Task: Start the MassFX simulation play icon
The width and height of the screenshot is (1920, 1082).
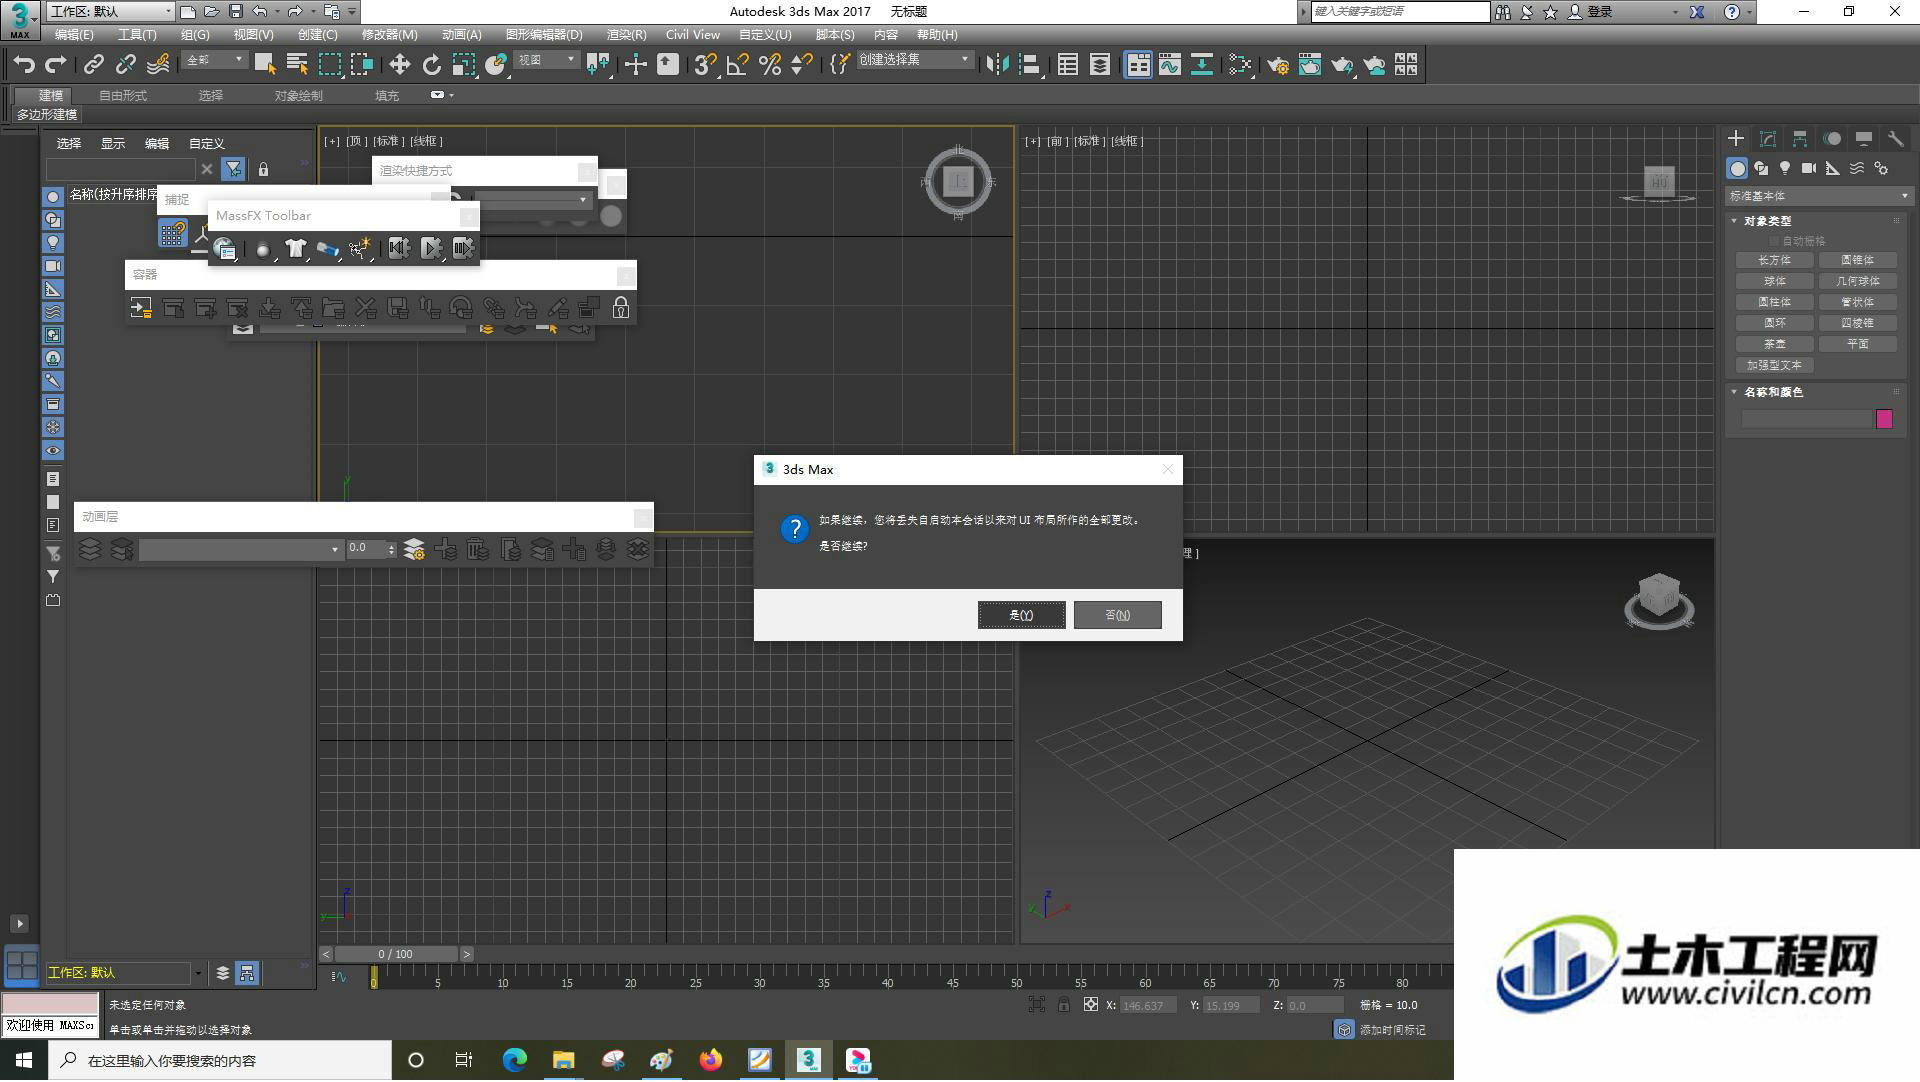Action: pyautogui.click(x=431, y=249)
